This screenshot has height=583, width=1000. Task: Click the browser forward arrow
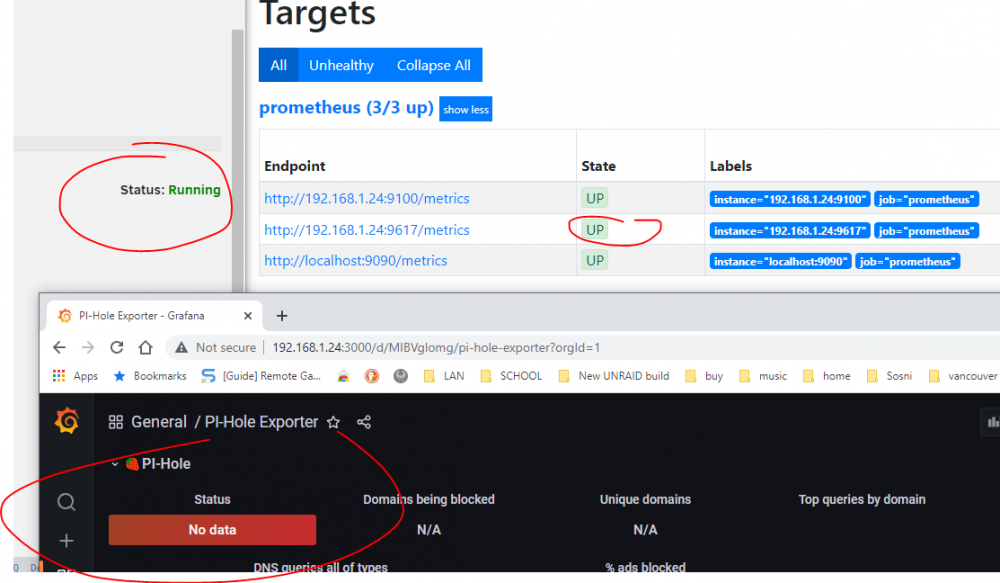88,347
